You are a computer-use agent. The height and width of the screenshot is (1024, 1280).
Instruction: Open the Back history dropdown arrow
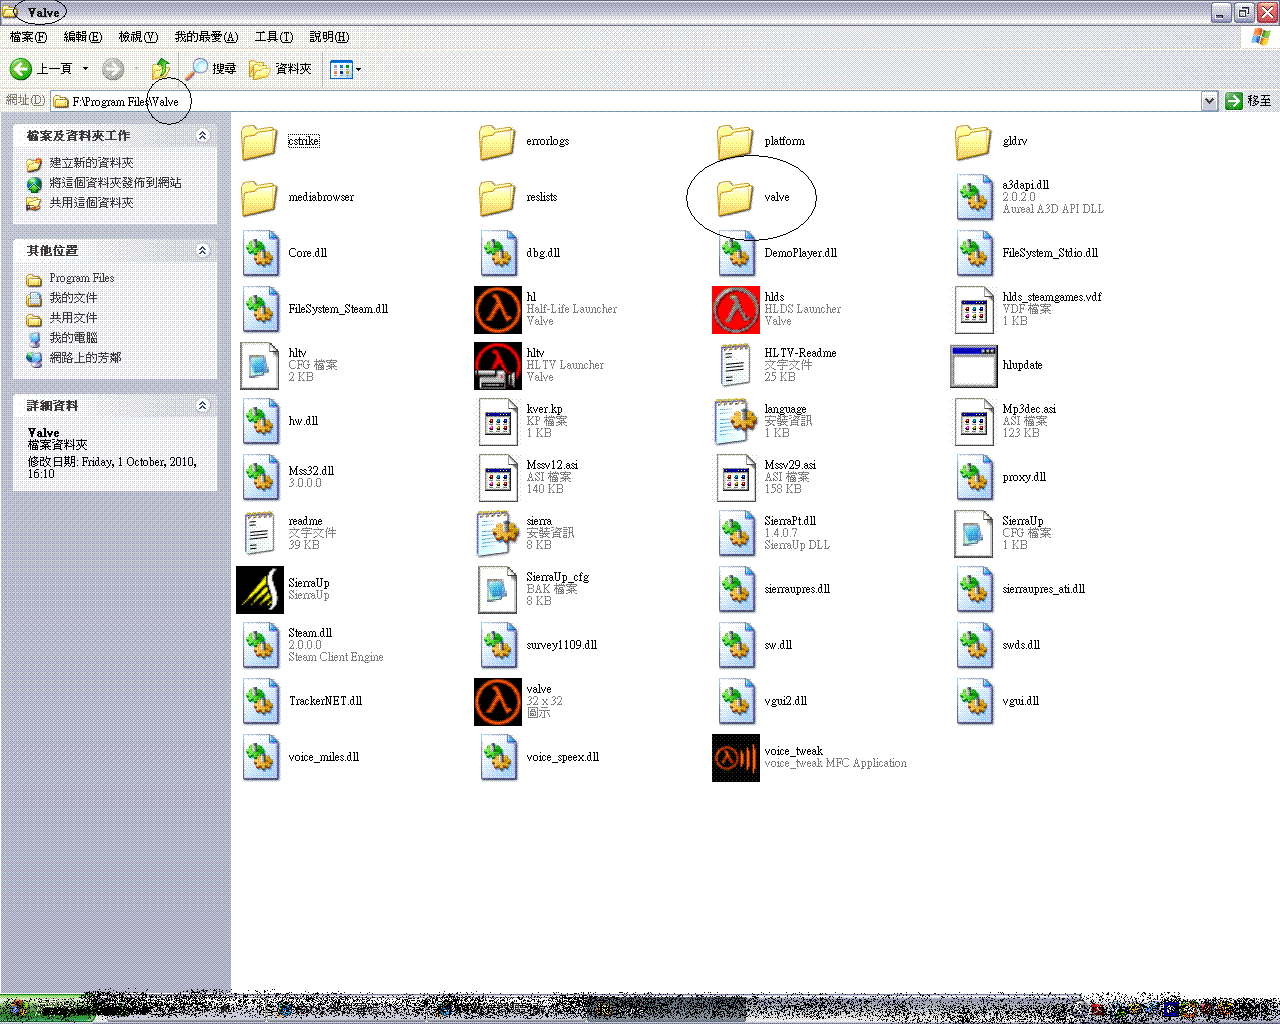[x=85, y=69]
